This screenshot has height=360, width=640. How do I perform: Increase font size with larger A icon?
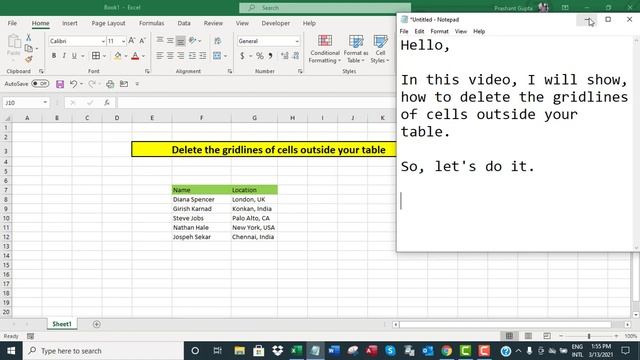131,41
